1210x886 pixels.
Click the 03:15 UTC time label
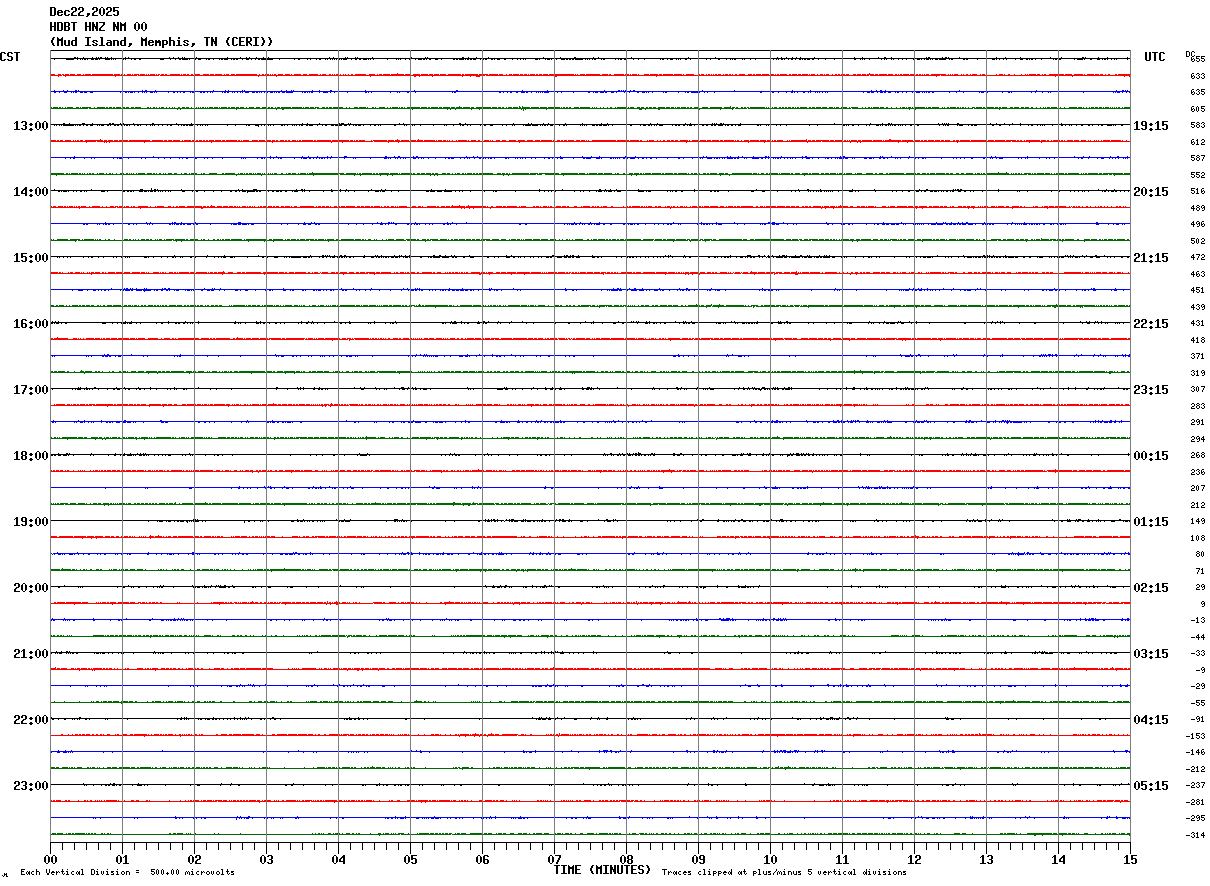point(1151,654)
